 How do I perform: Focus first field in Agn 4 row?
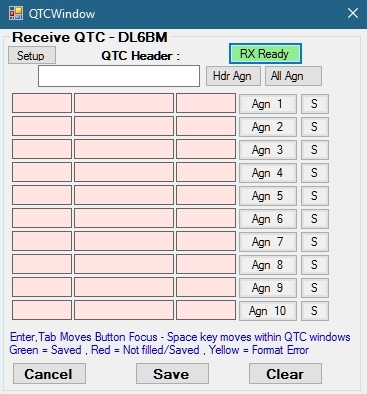(42, 172)
